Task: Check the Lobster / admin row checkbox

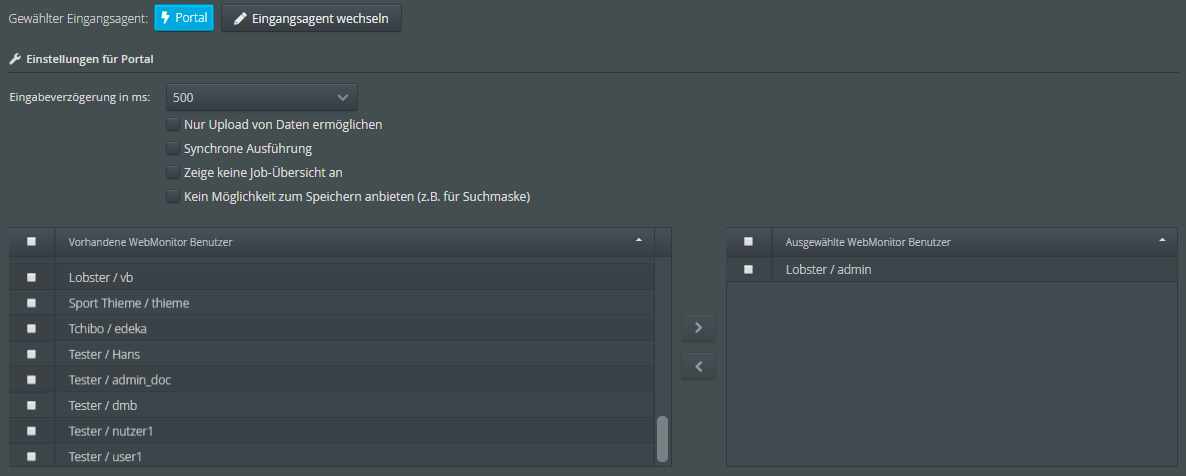Action: pyautogui.click(x=748, y=269)
